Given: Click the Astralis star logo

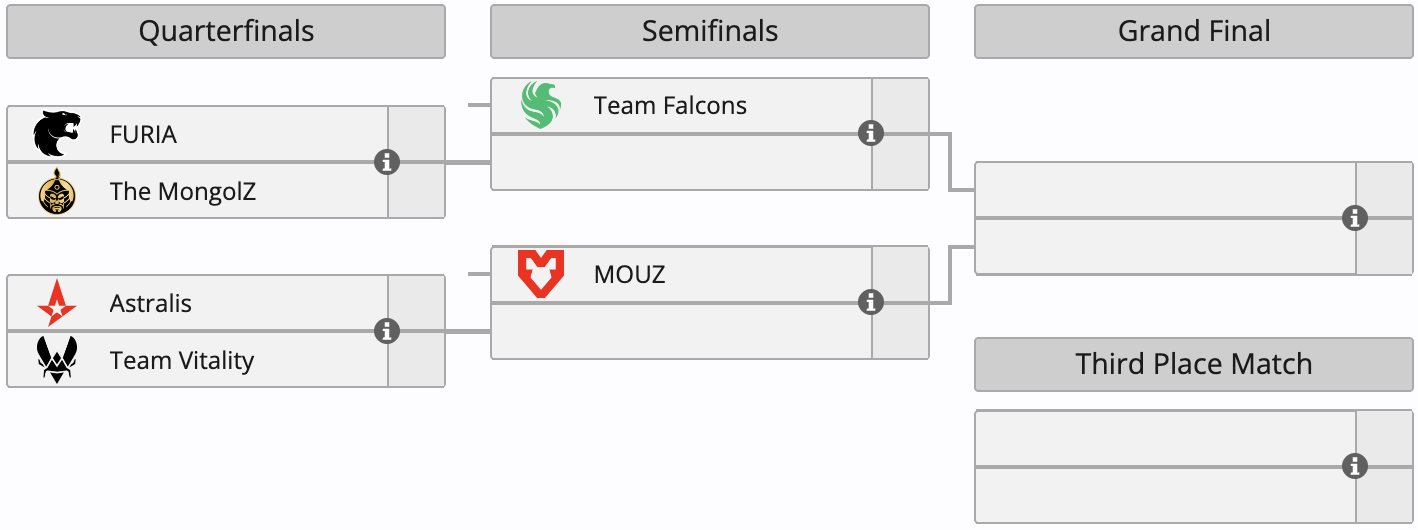Looking at the screenshot, I should (x=56, y=303).
